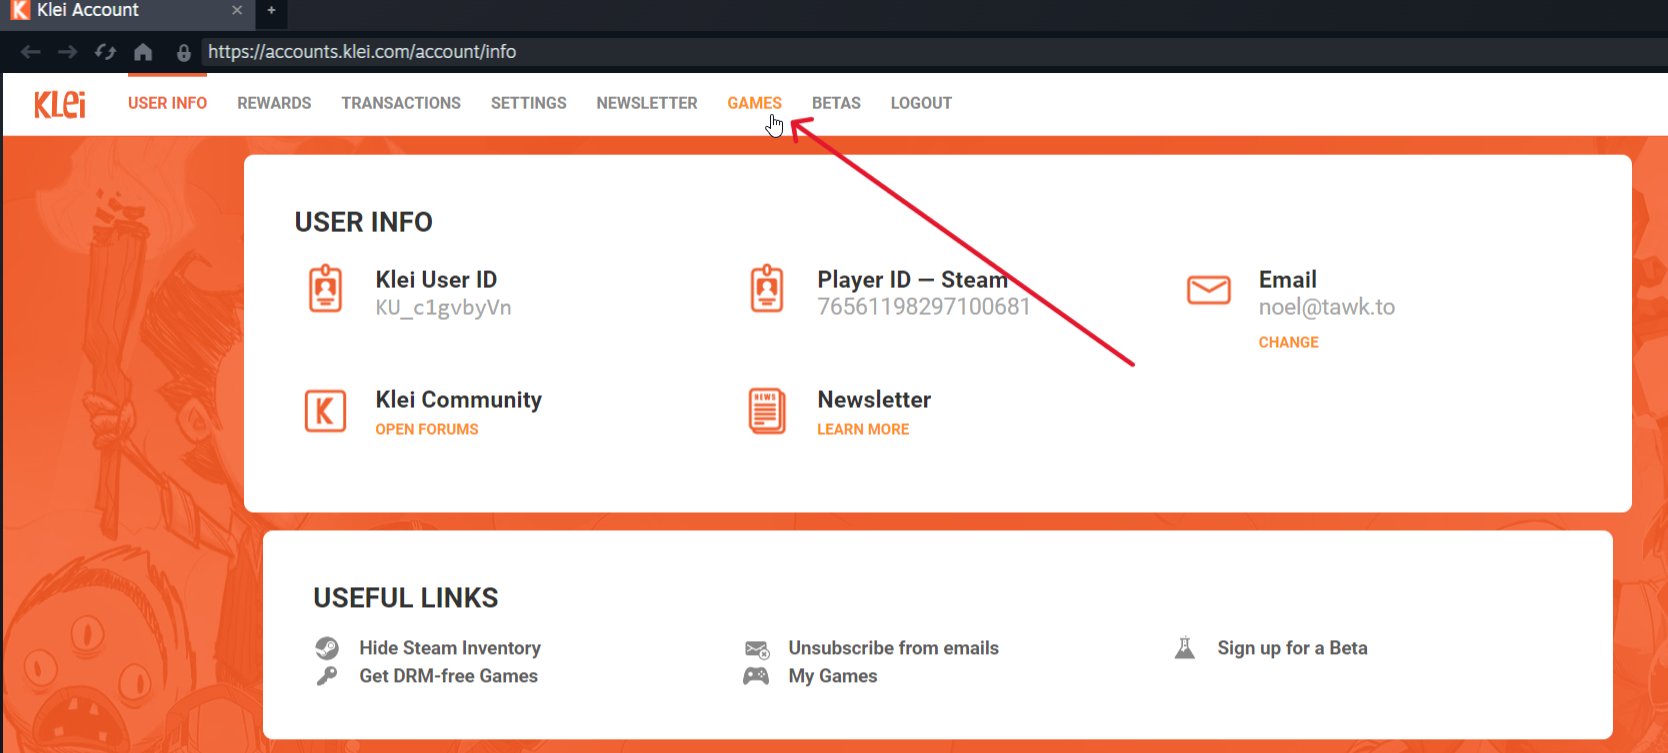
Task: Click the OPEN FORUMS link
Action: coord(427,429)
